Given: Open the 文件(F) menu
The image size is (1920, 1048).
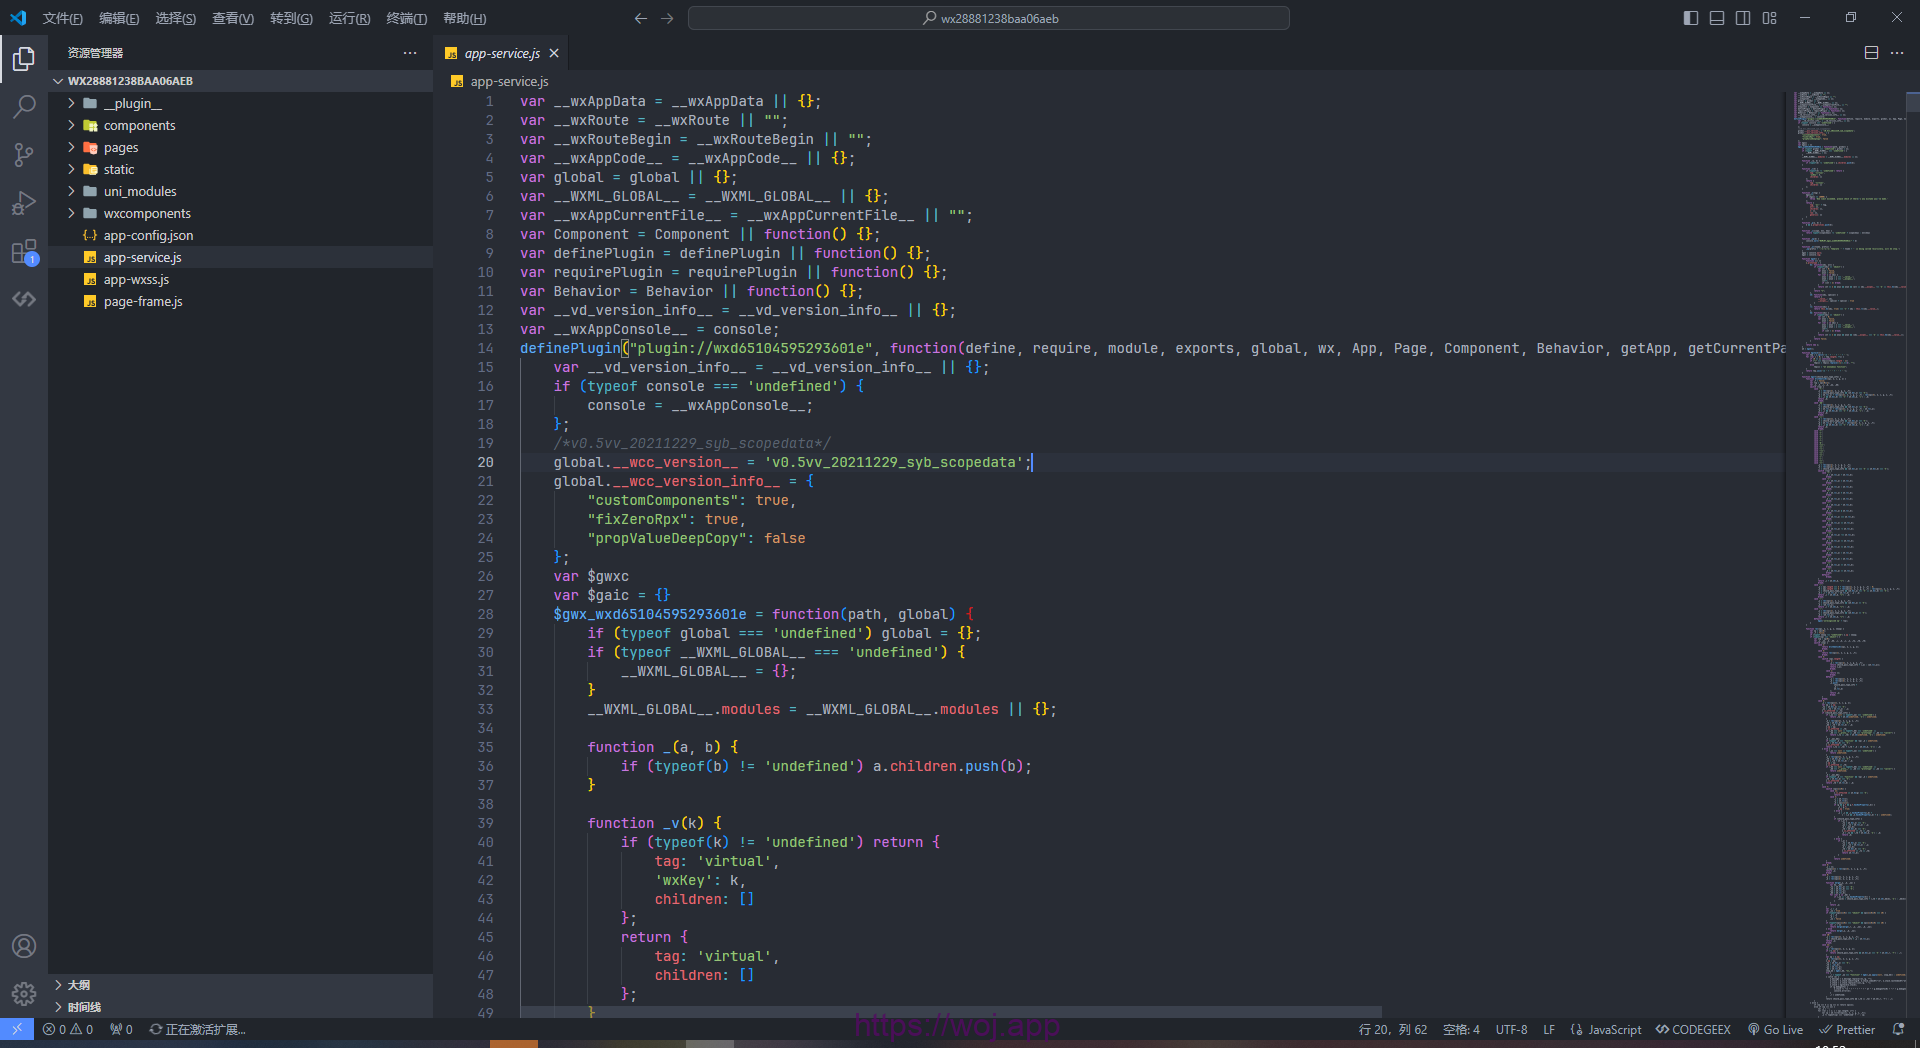Looking at the screenshot, I should (x=62, y=18).
